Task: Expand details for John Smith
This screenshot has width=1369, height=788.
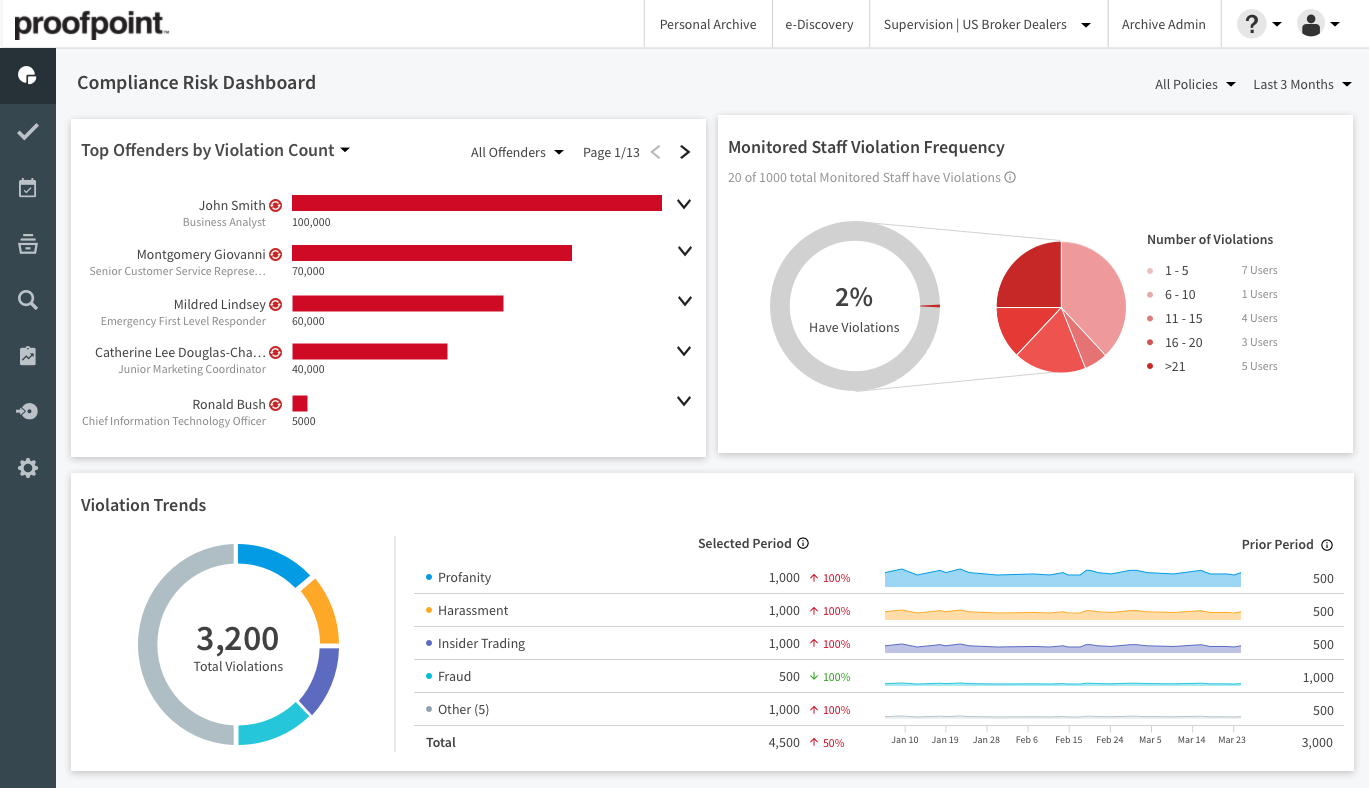Action: 684,203
